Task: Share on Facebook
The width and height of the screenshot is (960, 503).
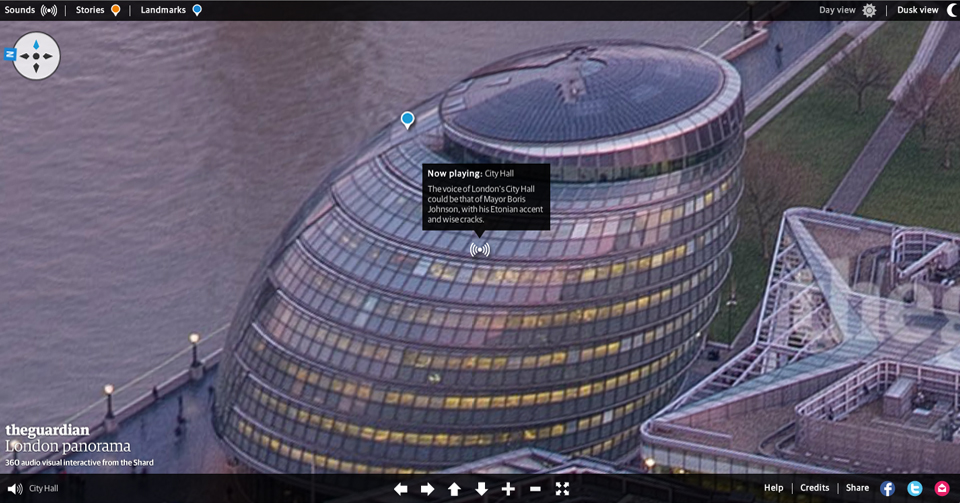Action: click(887, 488)
